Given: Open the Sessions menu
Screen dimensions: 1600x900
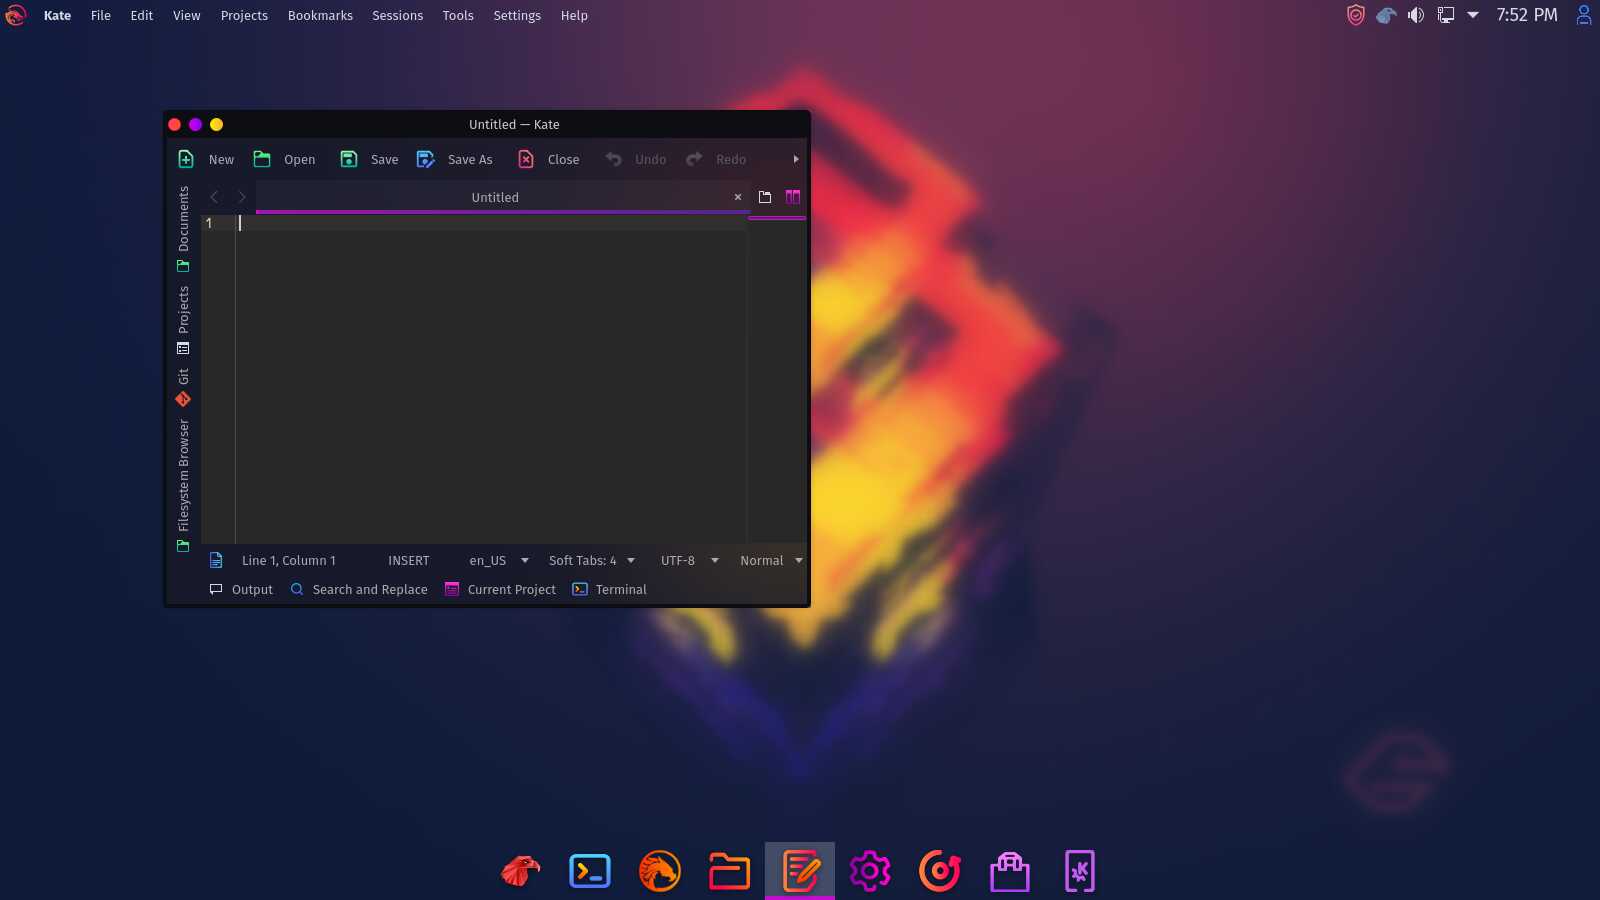Looking at the screenshot, I should point(397,15).
